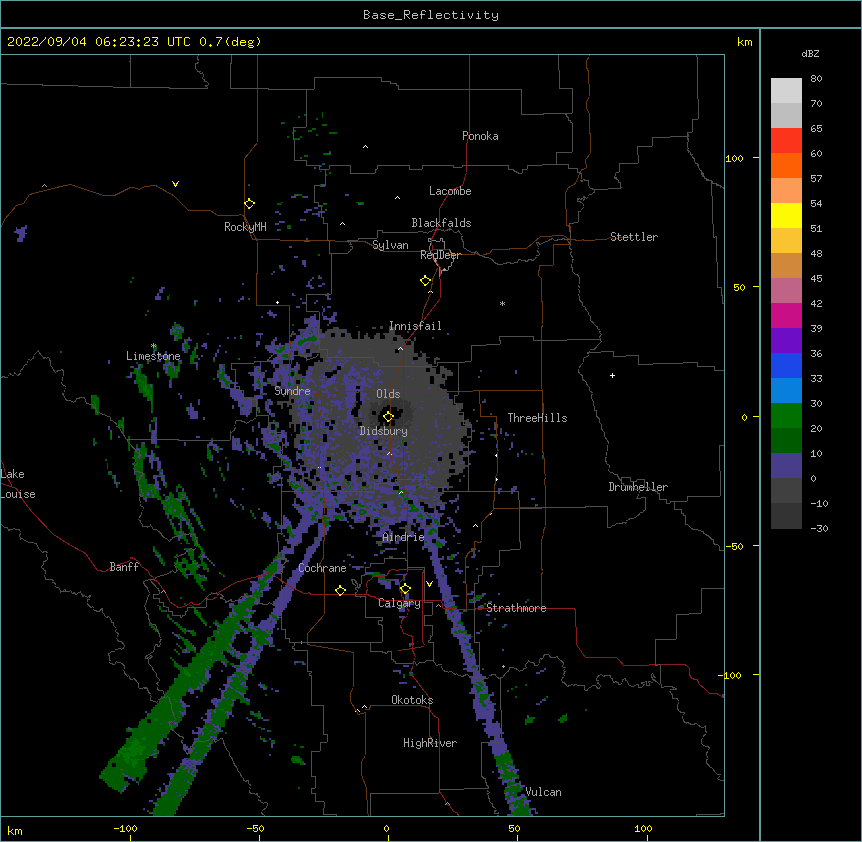Click the Innisfail town label
Image resolution: width=862 pixels, height=842 pixels.
point(415,326)
